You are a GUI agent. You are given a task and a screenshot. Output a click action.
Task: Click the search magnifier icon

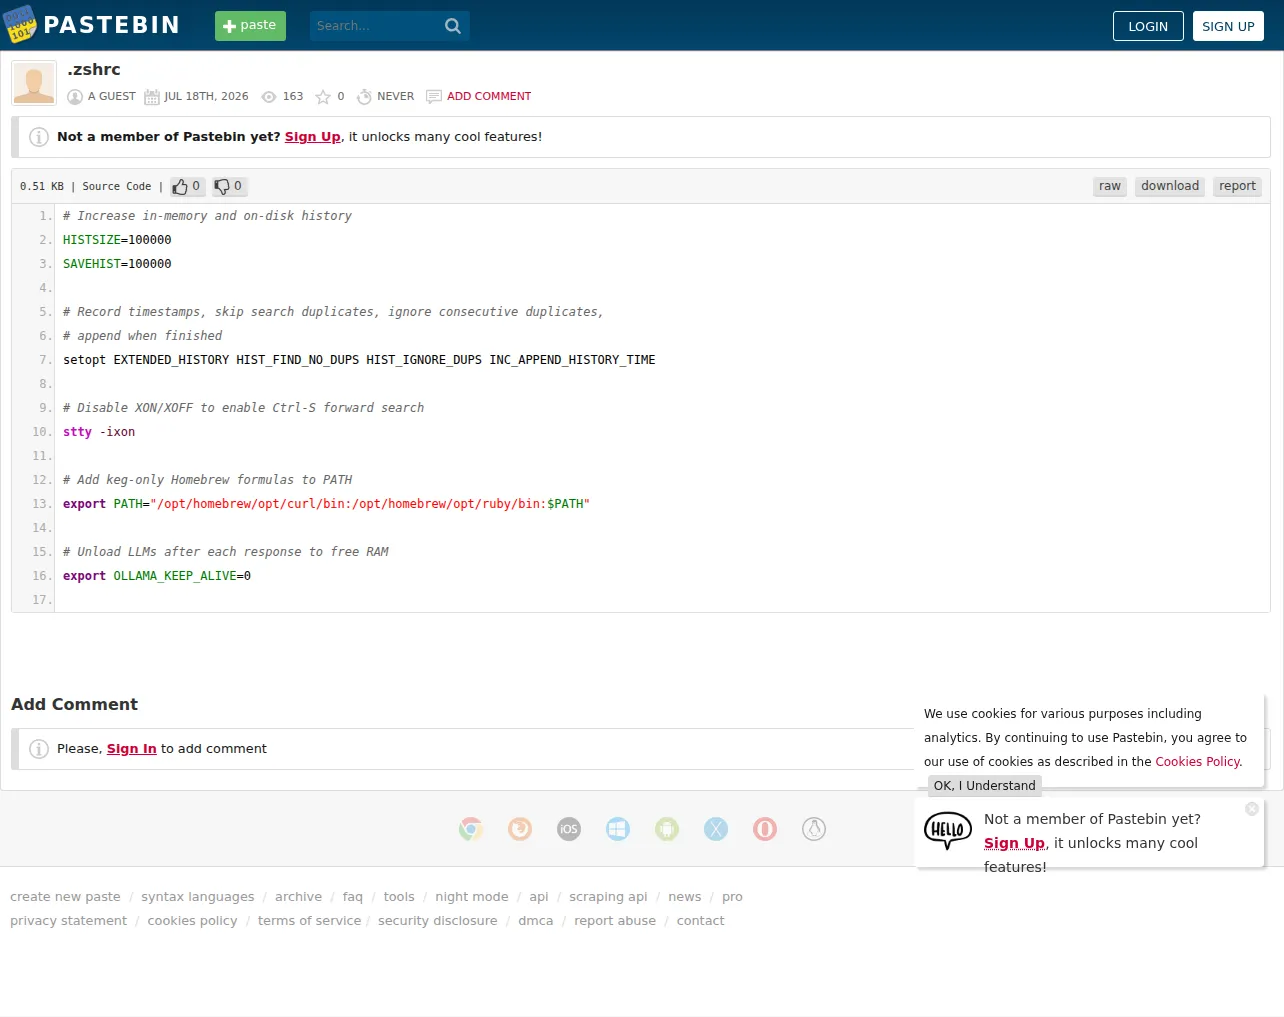(453, 26)
